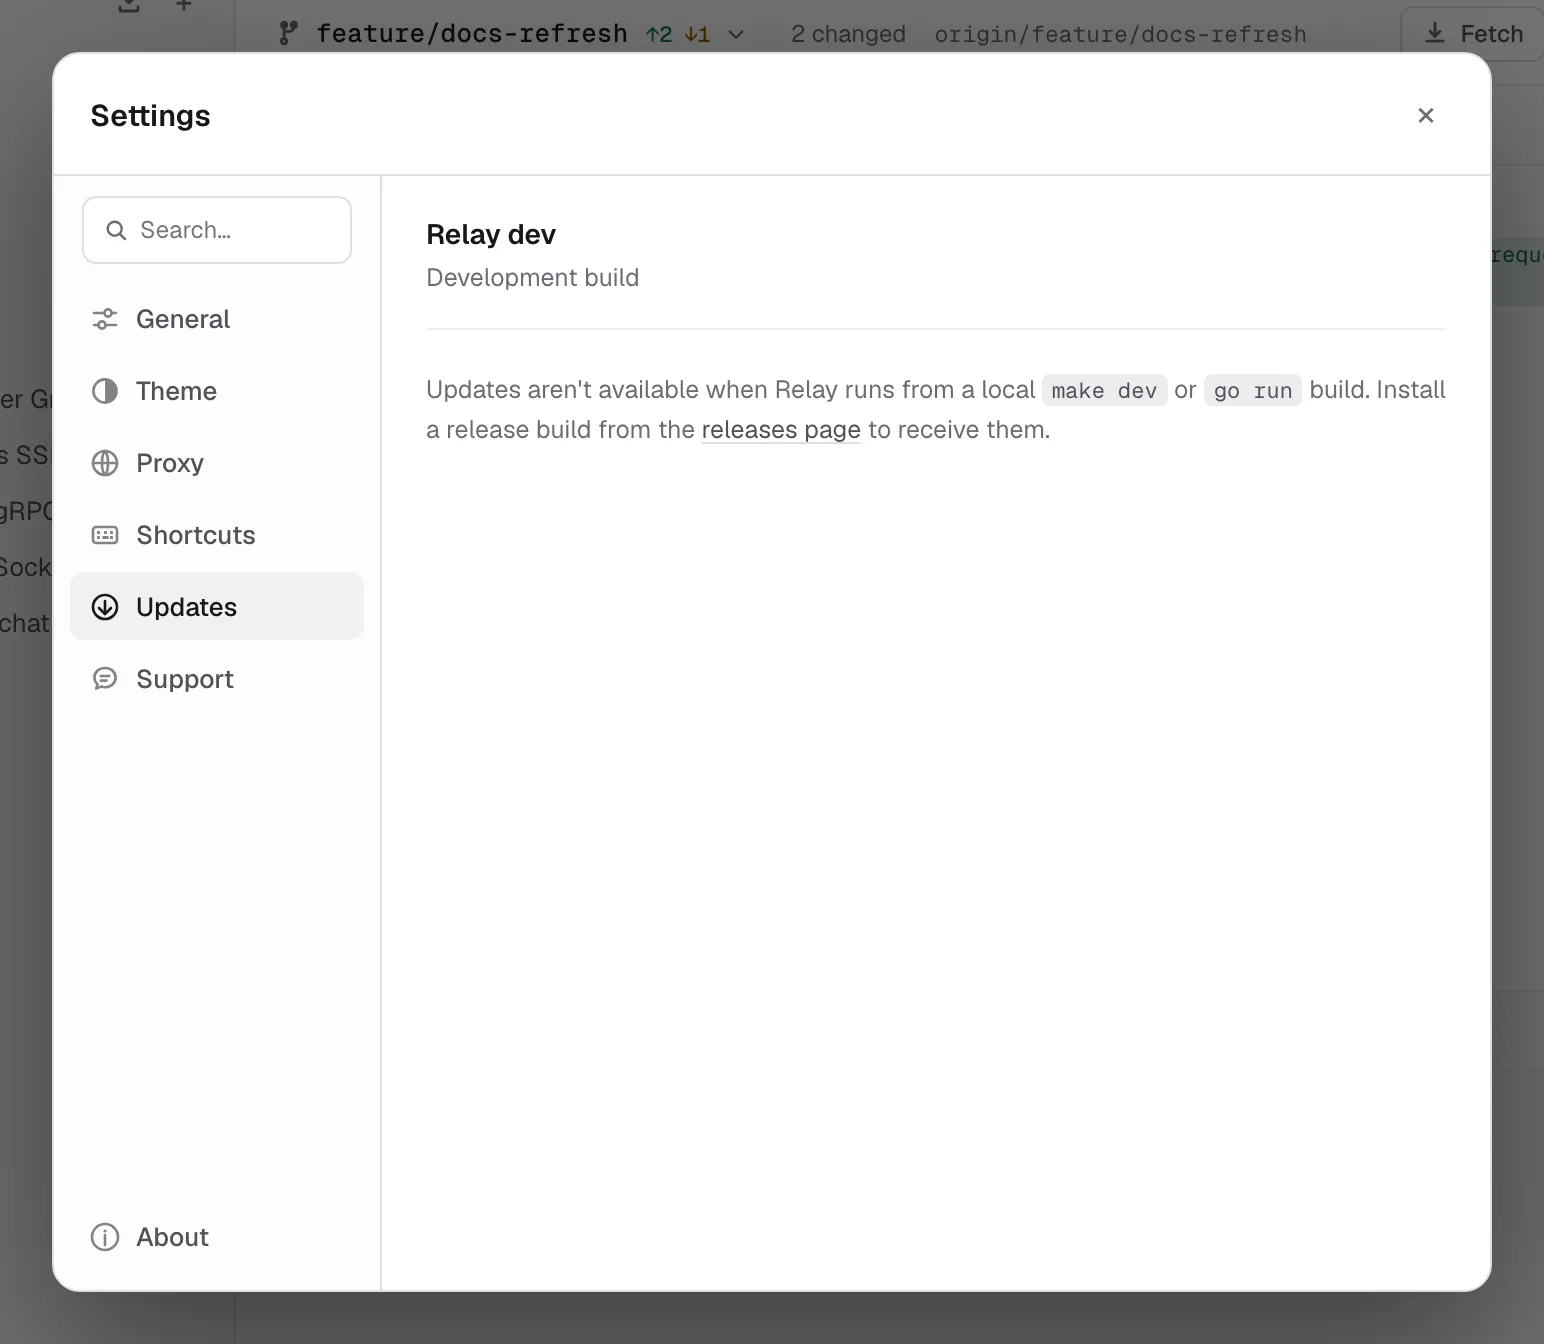The width and height of the screenshot is (1544, 1344).
Task: Click the Fetch button in background window
Action: tap(1474, 34)
